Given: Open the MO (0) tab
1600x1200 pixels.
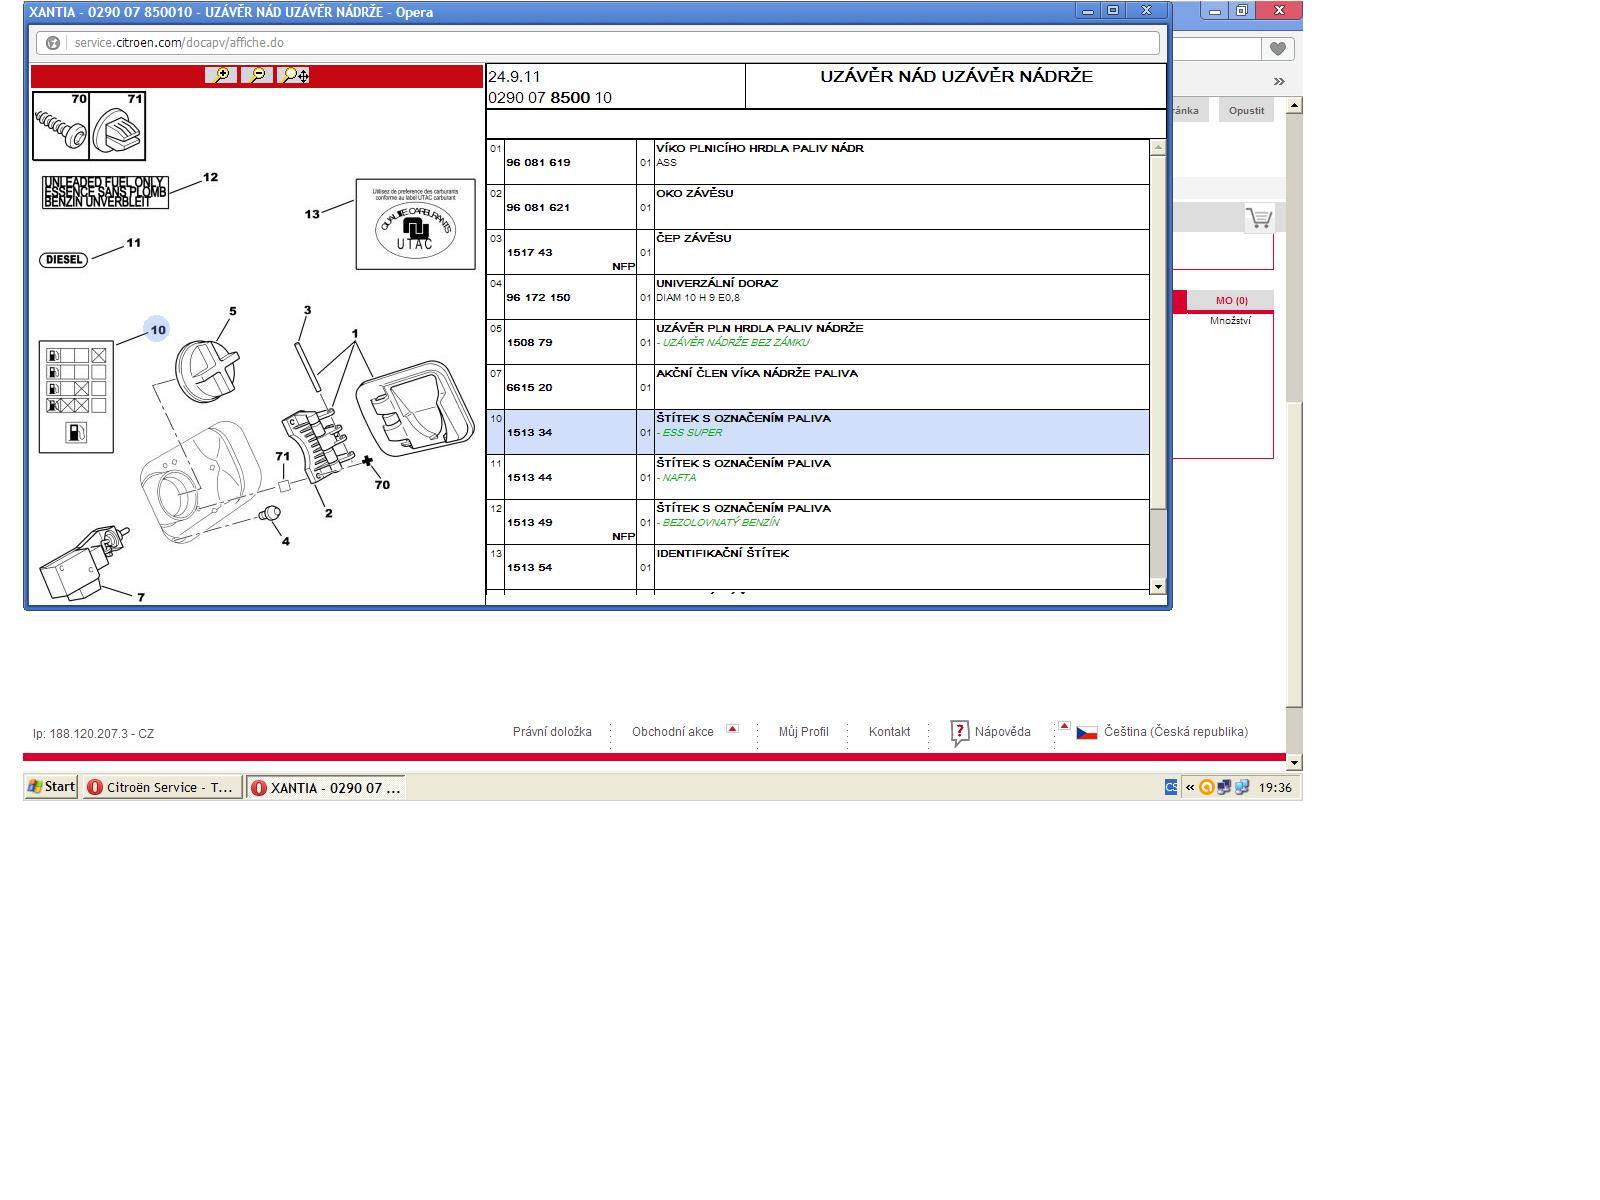Looking at the screenshot, I should point(1231,301).
